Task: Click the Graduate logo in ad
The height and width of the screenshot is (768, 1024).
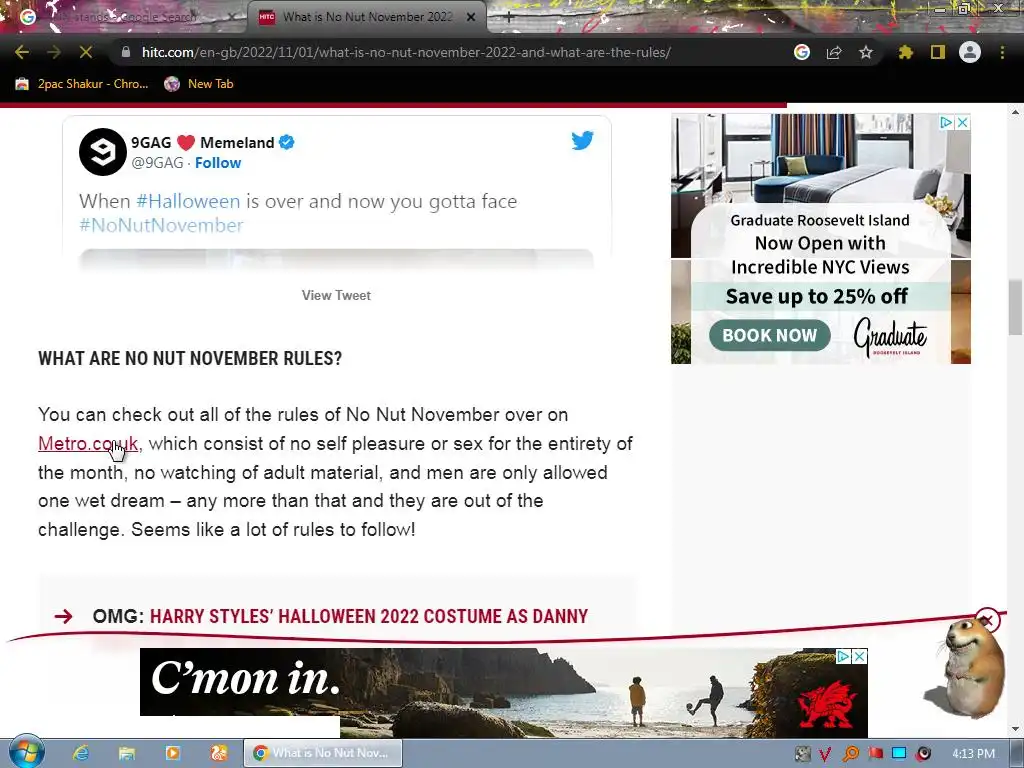Action: [890, 337]
